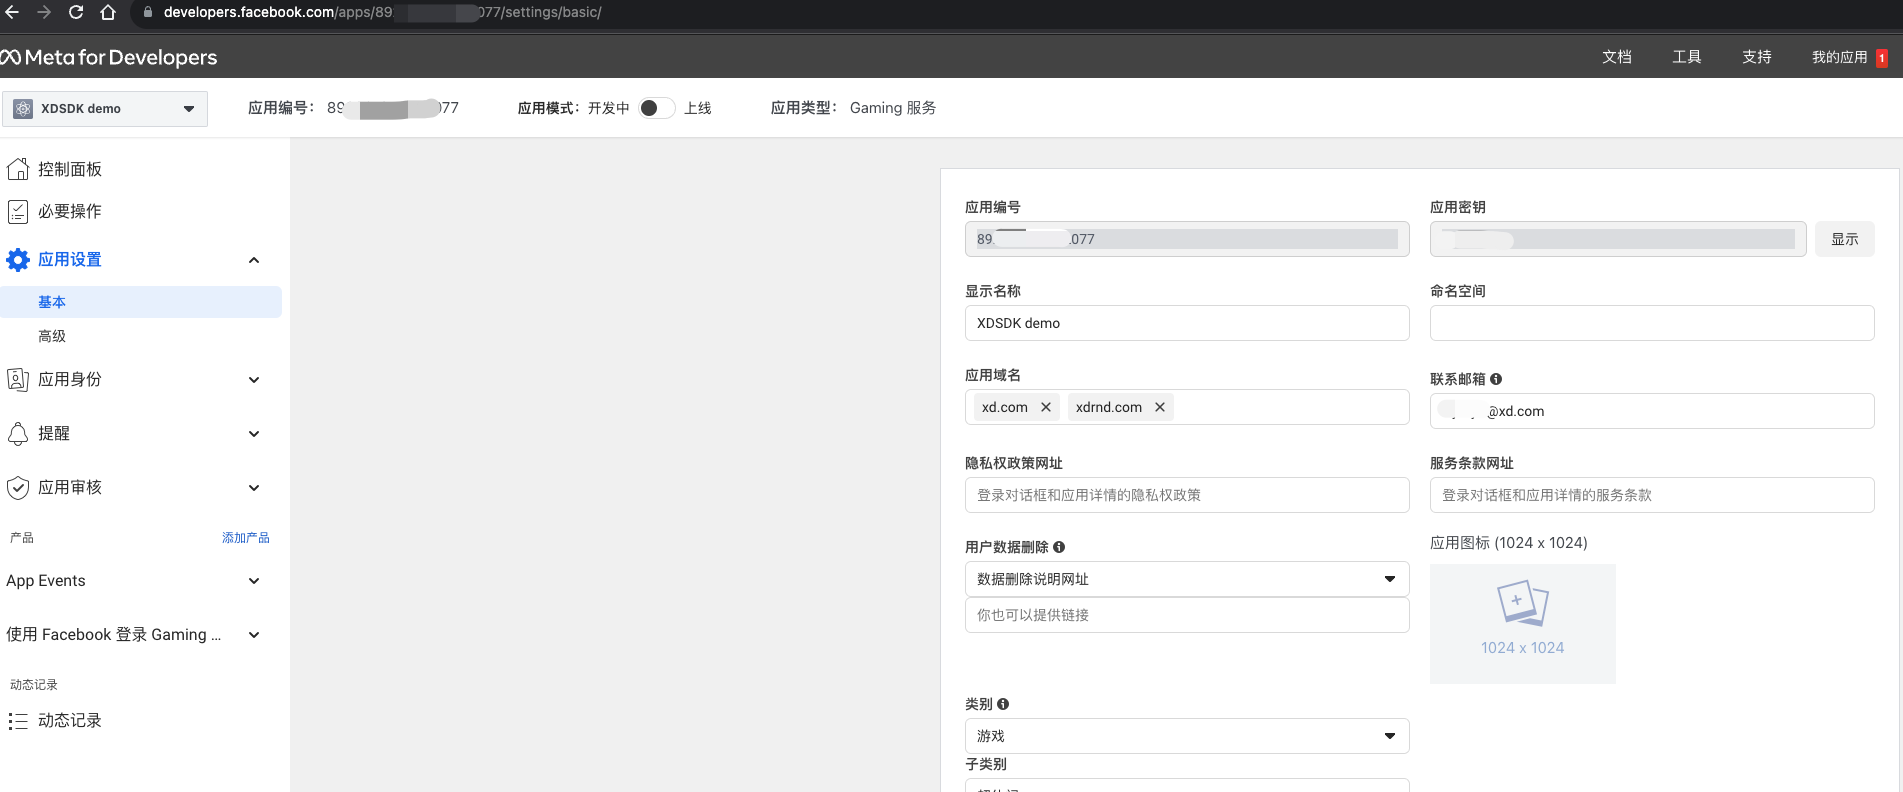The width and height of the screenshot is (1903, 792).
Task: Click the 必要操作 checklist icon
Action: tap(17, 211)
